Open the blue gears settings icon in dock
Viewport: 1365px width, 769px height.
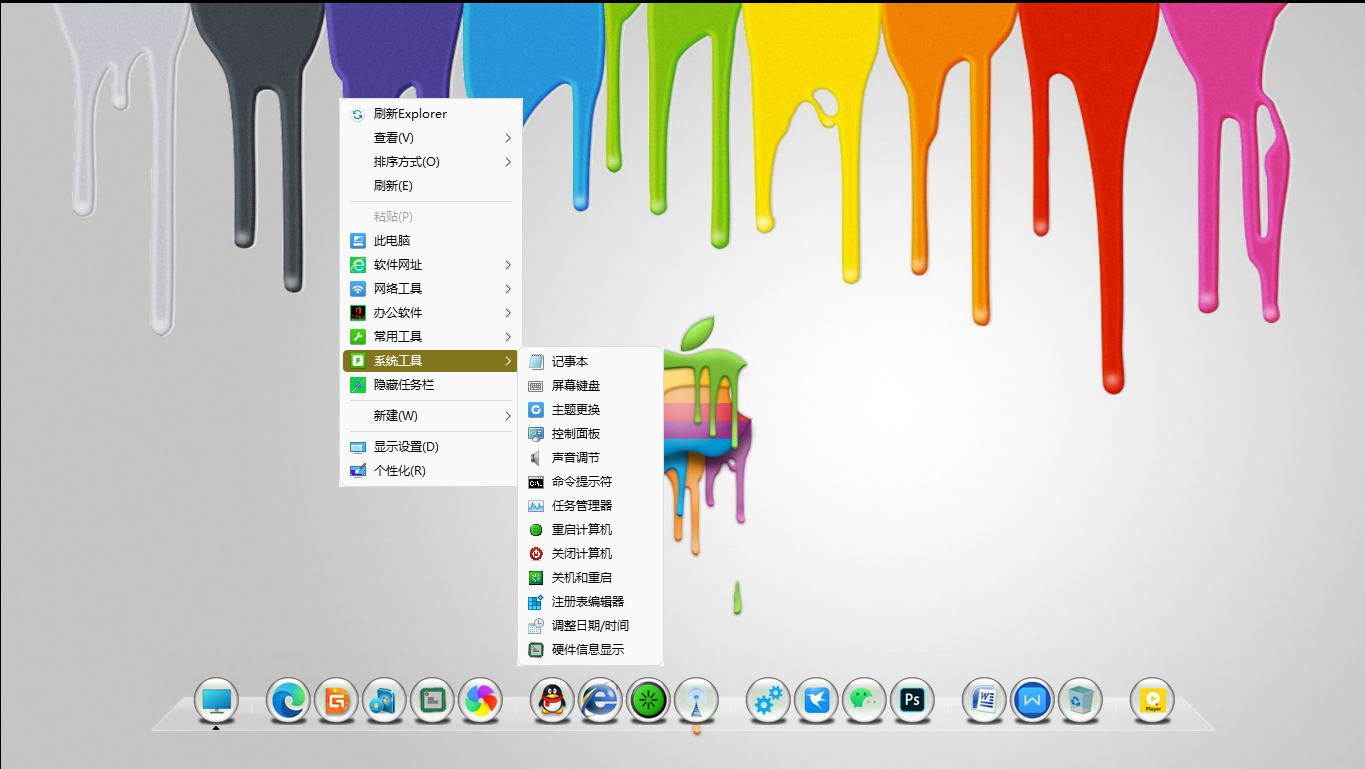coord(768,701)
